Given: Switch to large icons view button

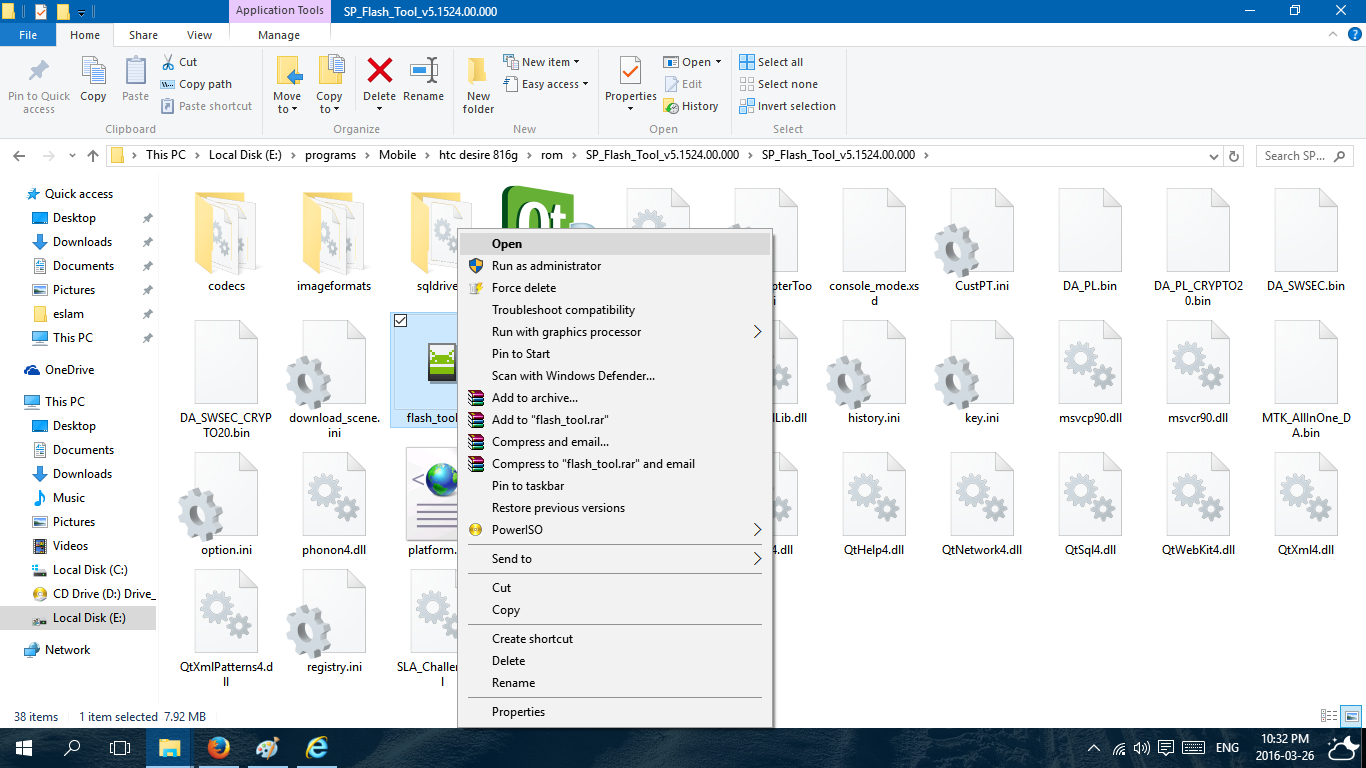Looking at the screenshot, I should point(1350,716).
